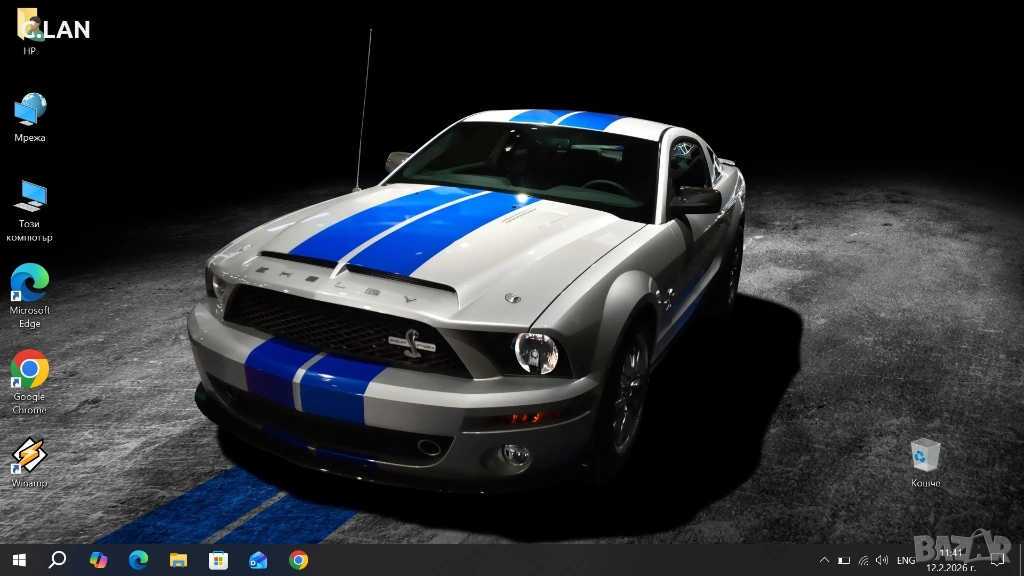Click the taskbar Search magnifier

coord(57,560)
